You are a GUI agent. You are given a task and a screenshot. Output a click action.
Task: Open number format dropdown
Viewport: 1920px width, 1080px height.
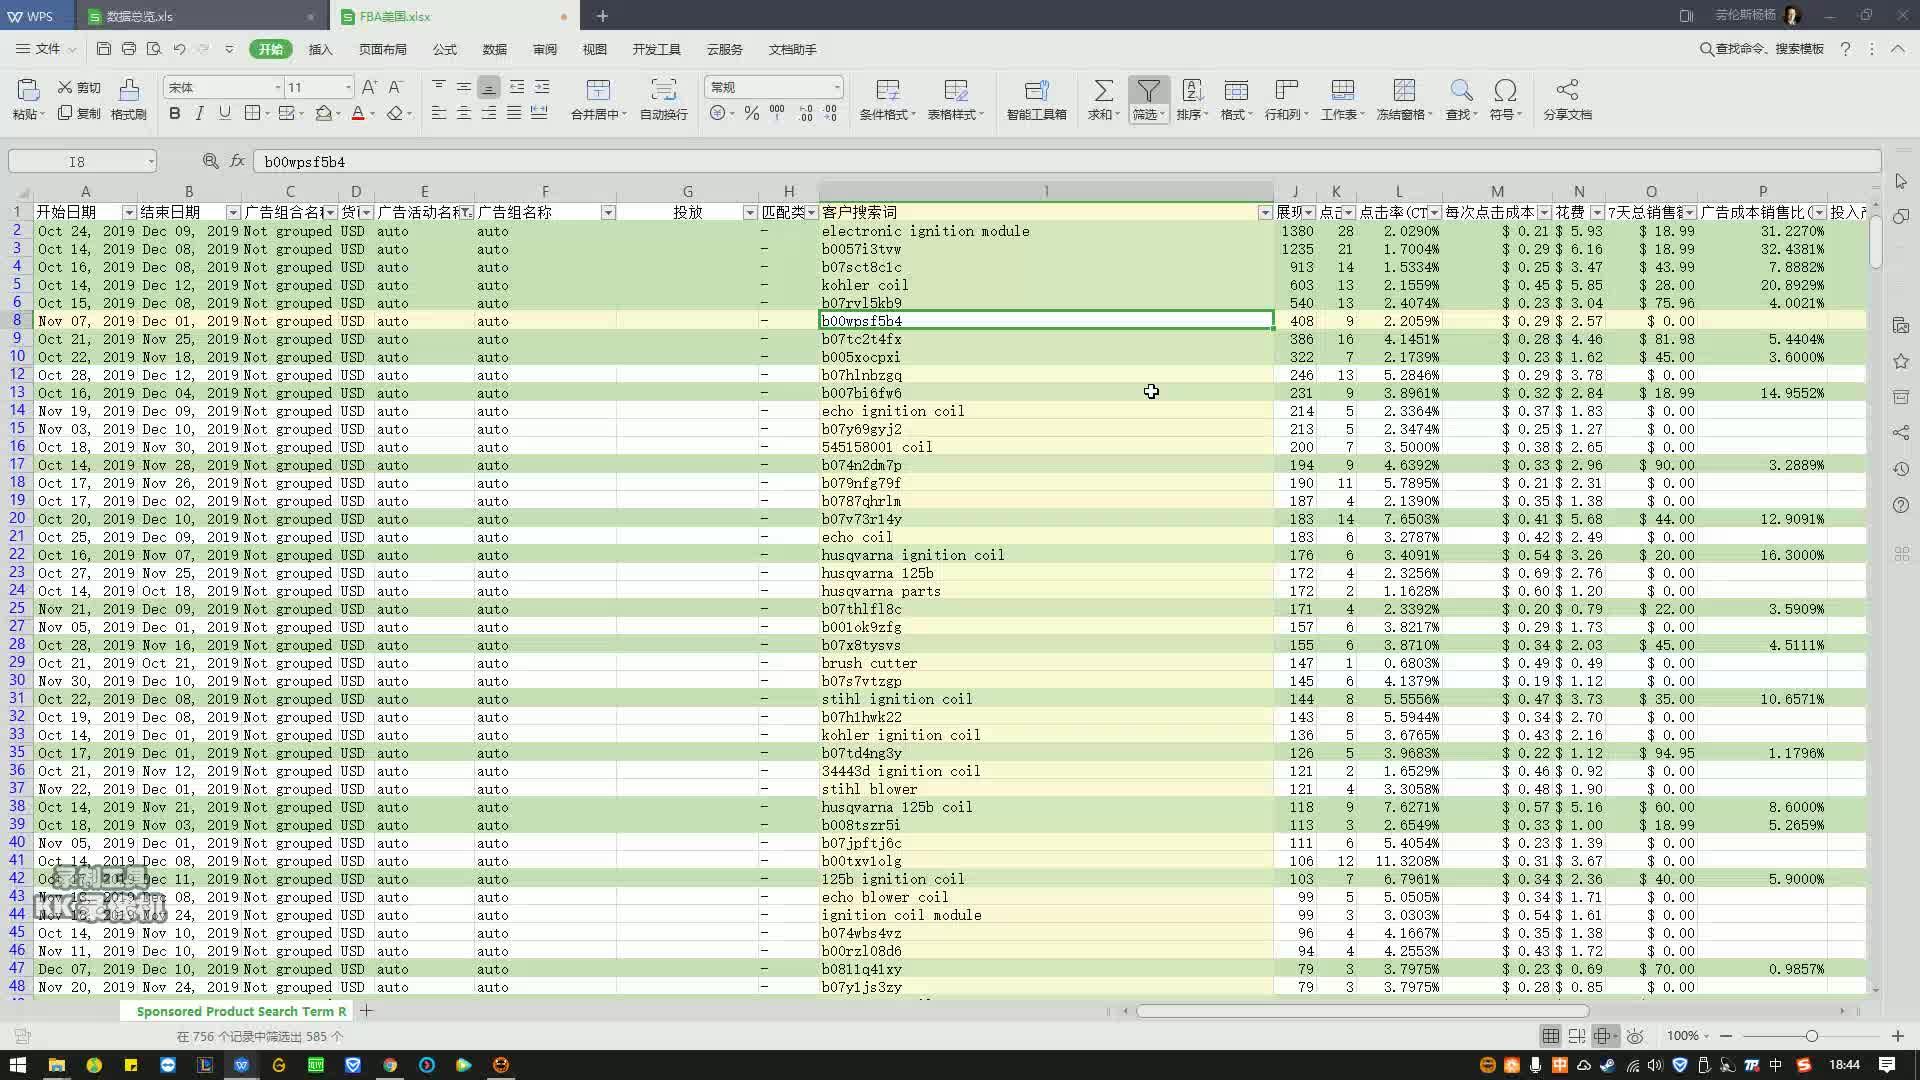point(836,88)
